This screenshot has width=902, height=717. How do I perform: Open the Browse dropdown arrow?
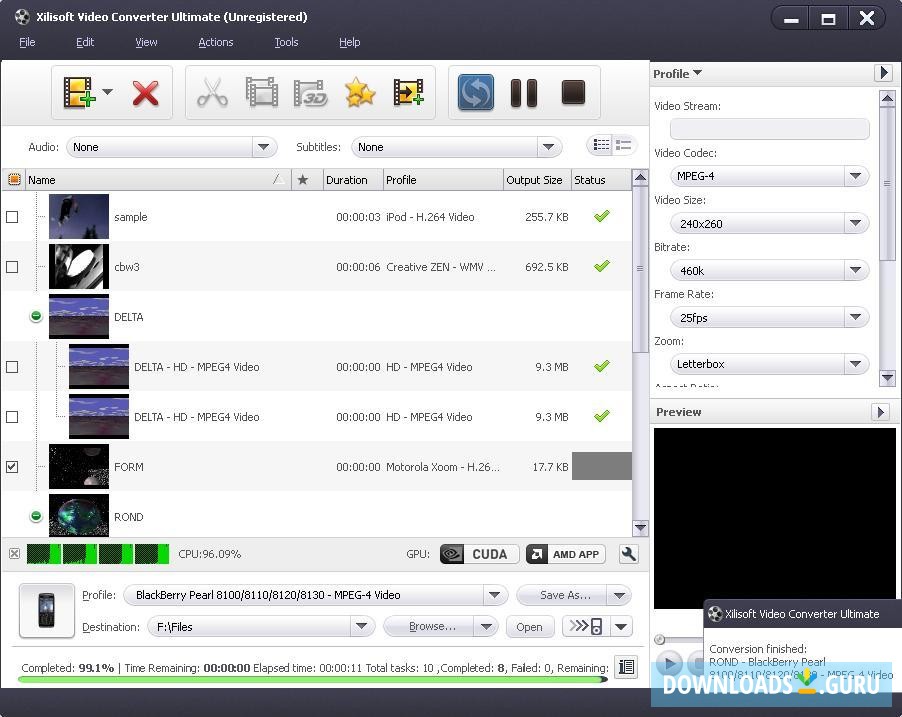pos(486,626)
